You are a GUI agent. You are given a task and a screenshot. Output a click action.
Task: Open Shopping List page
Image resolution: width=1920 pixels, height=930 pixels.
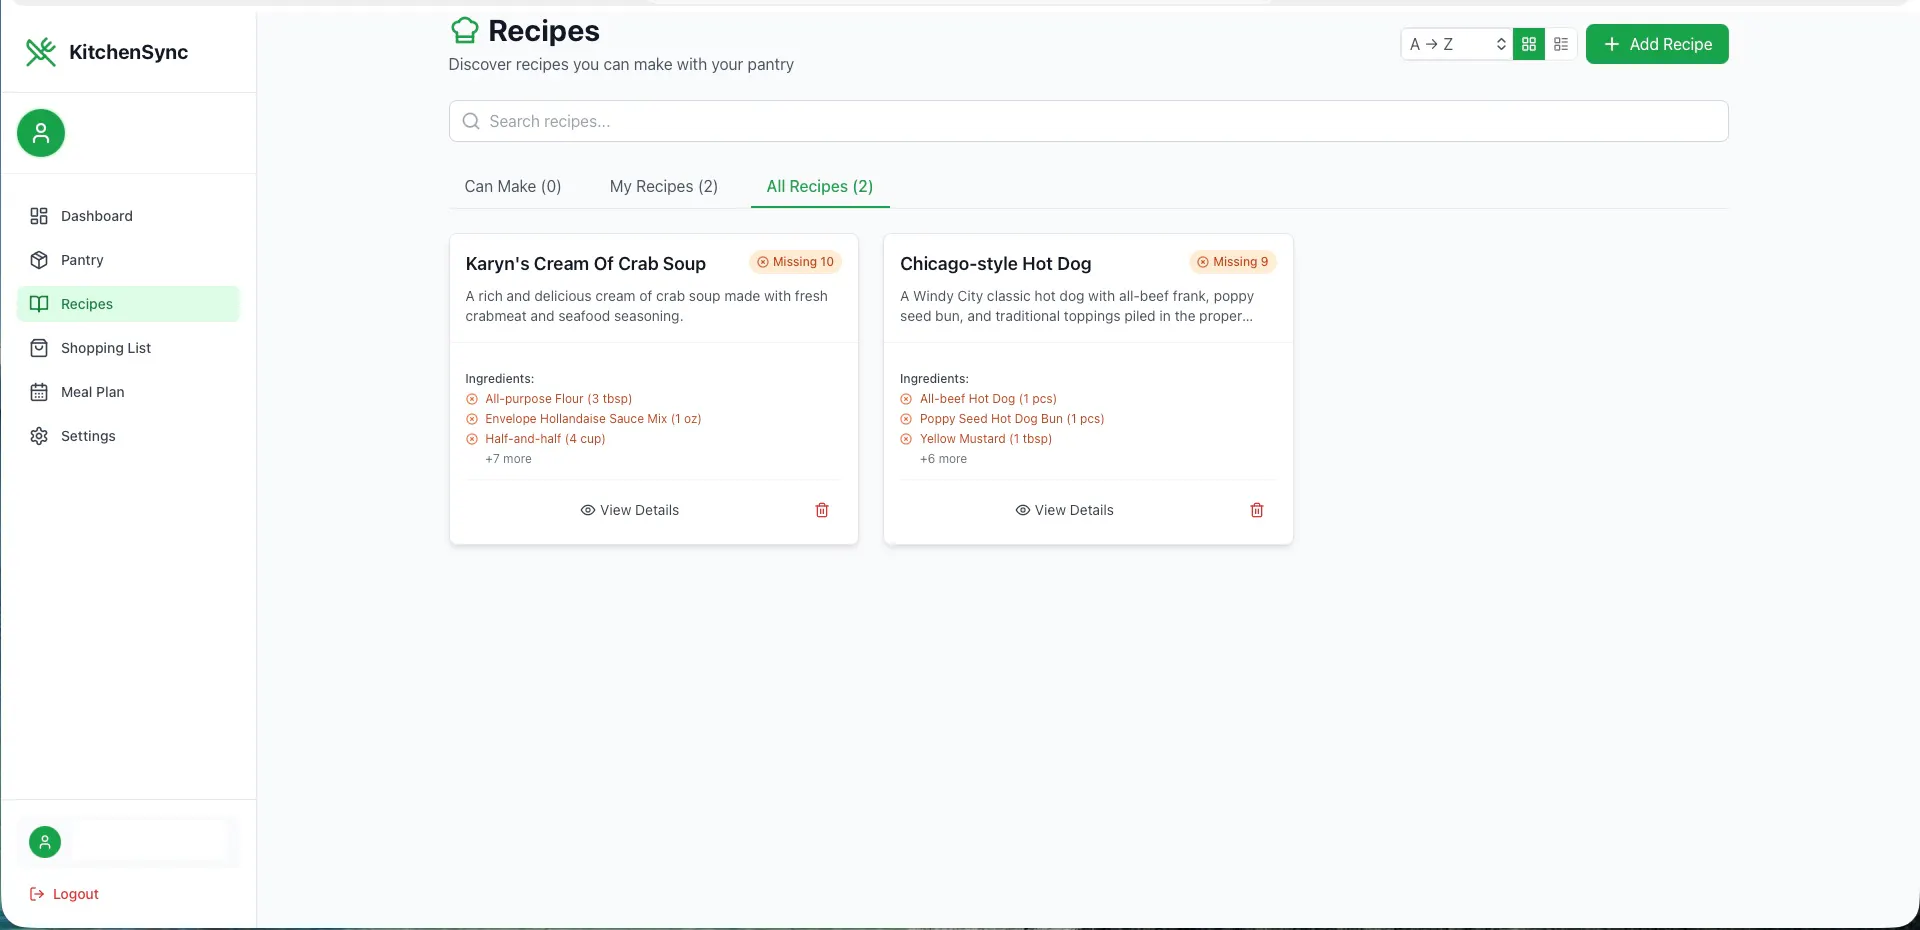128,348
